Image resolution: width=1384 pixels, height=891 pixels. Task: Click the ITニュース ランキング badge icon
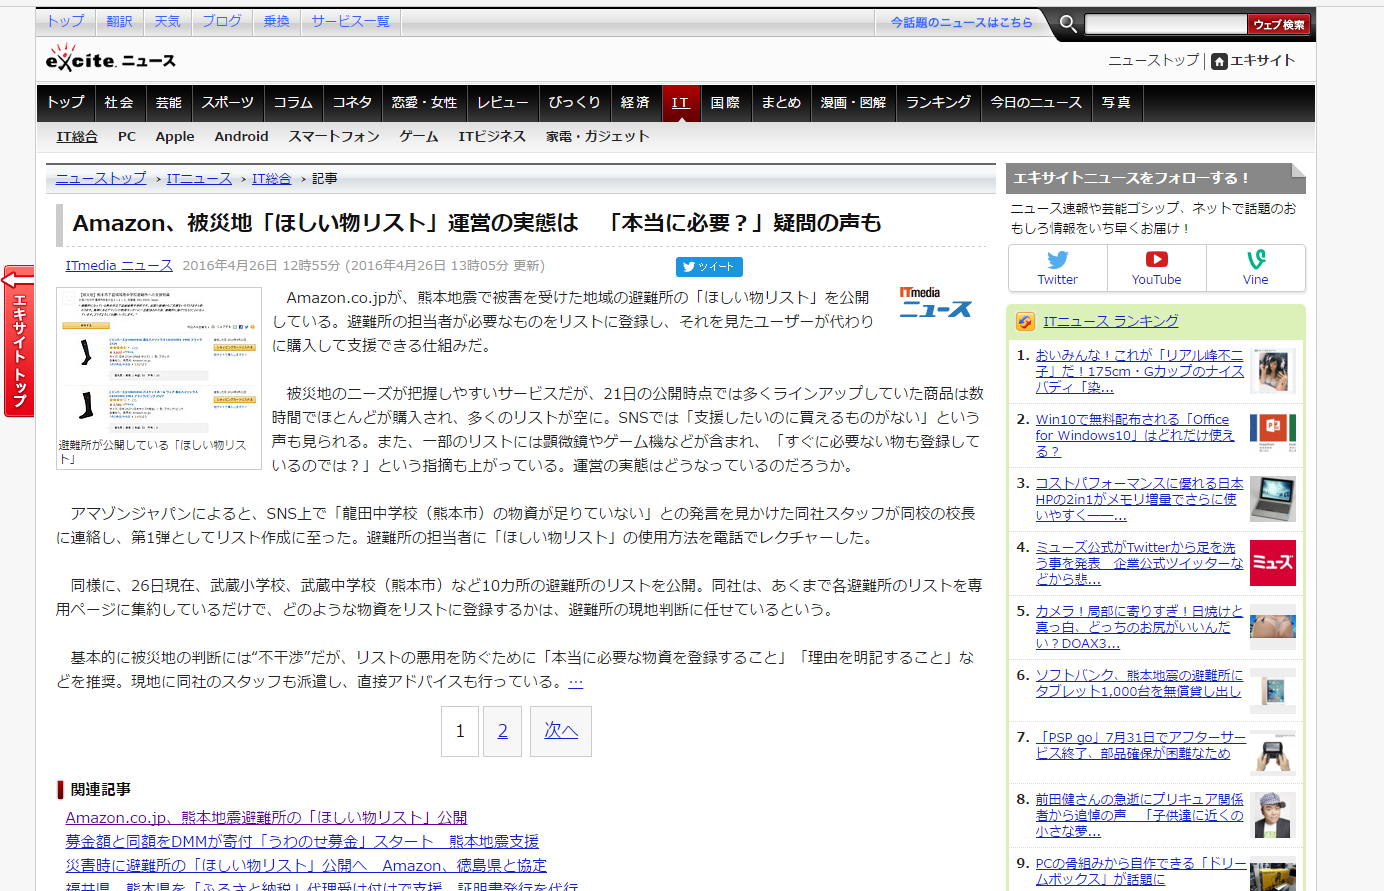(x=1025, y=321)
